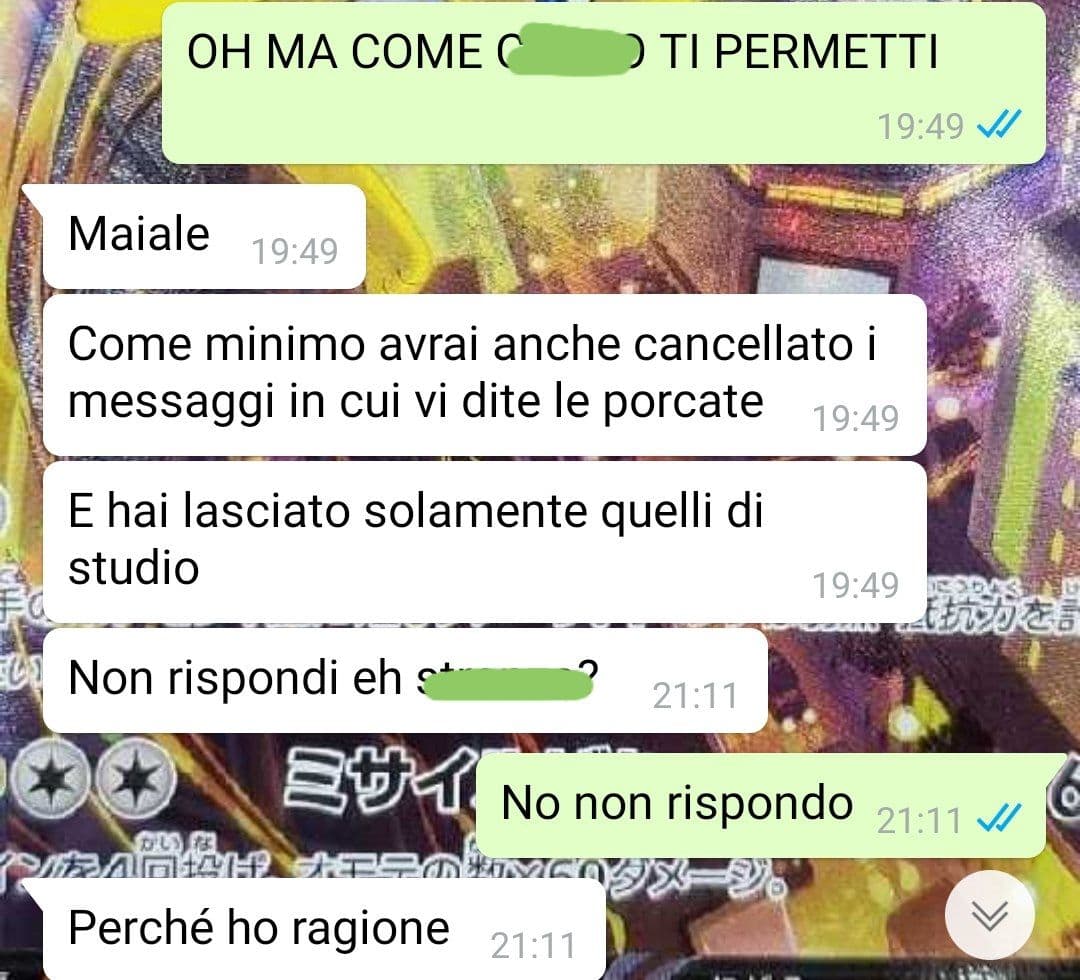The width and height of the screenshot is (1080, 980).
Task: Click the 19:49 timestamp on "Maiale"
Action: tap(295, 251)
